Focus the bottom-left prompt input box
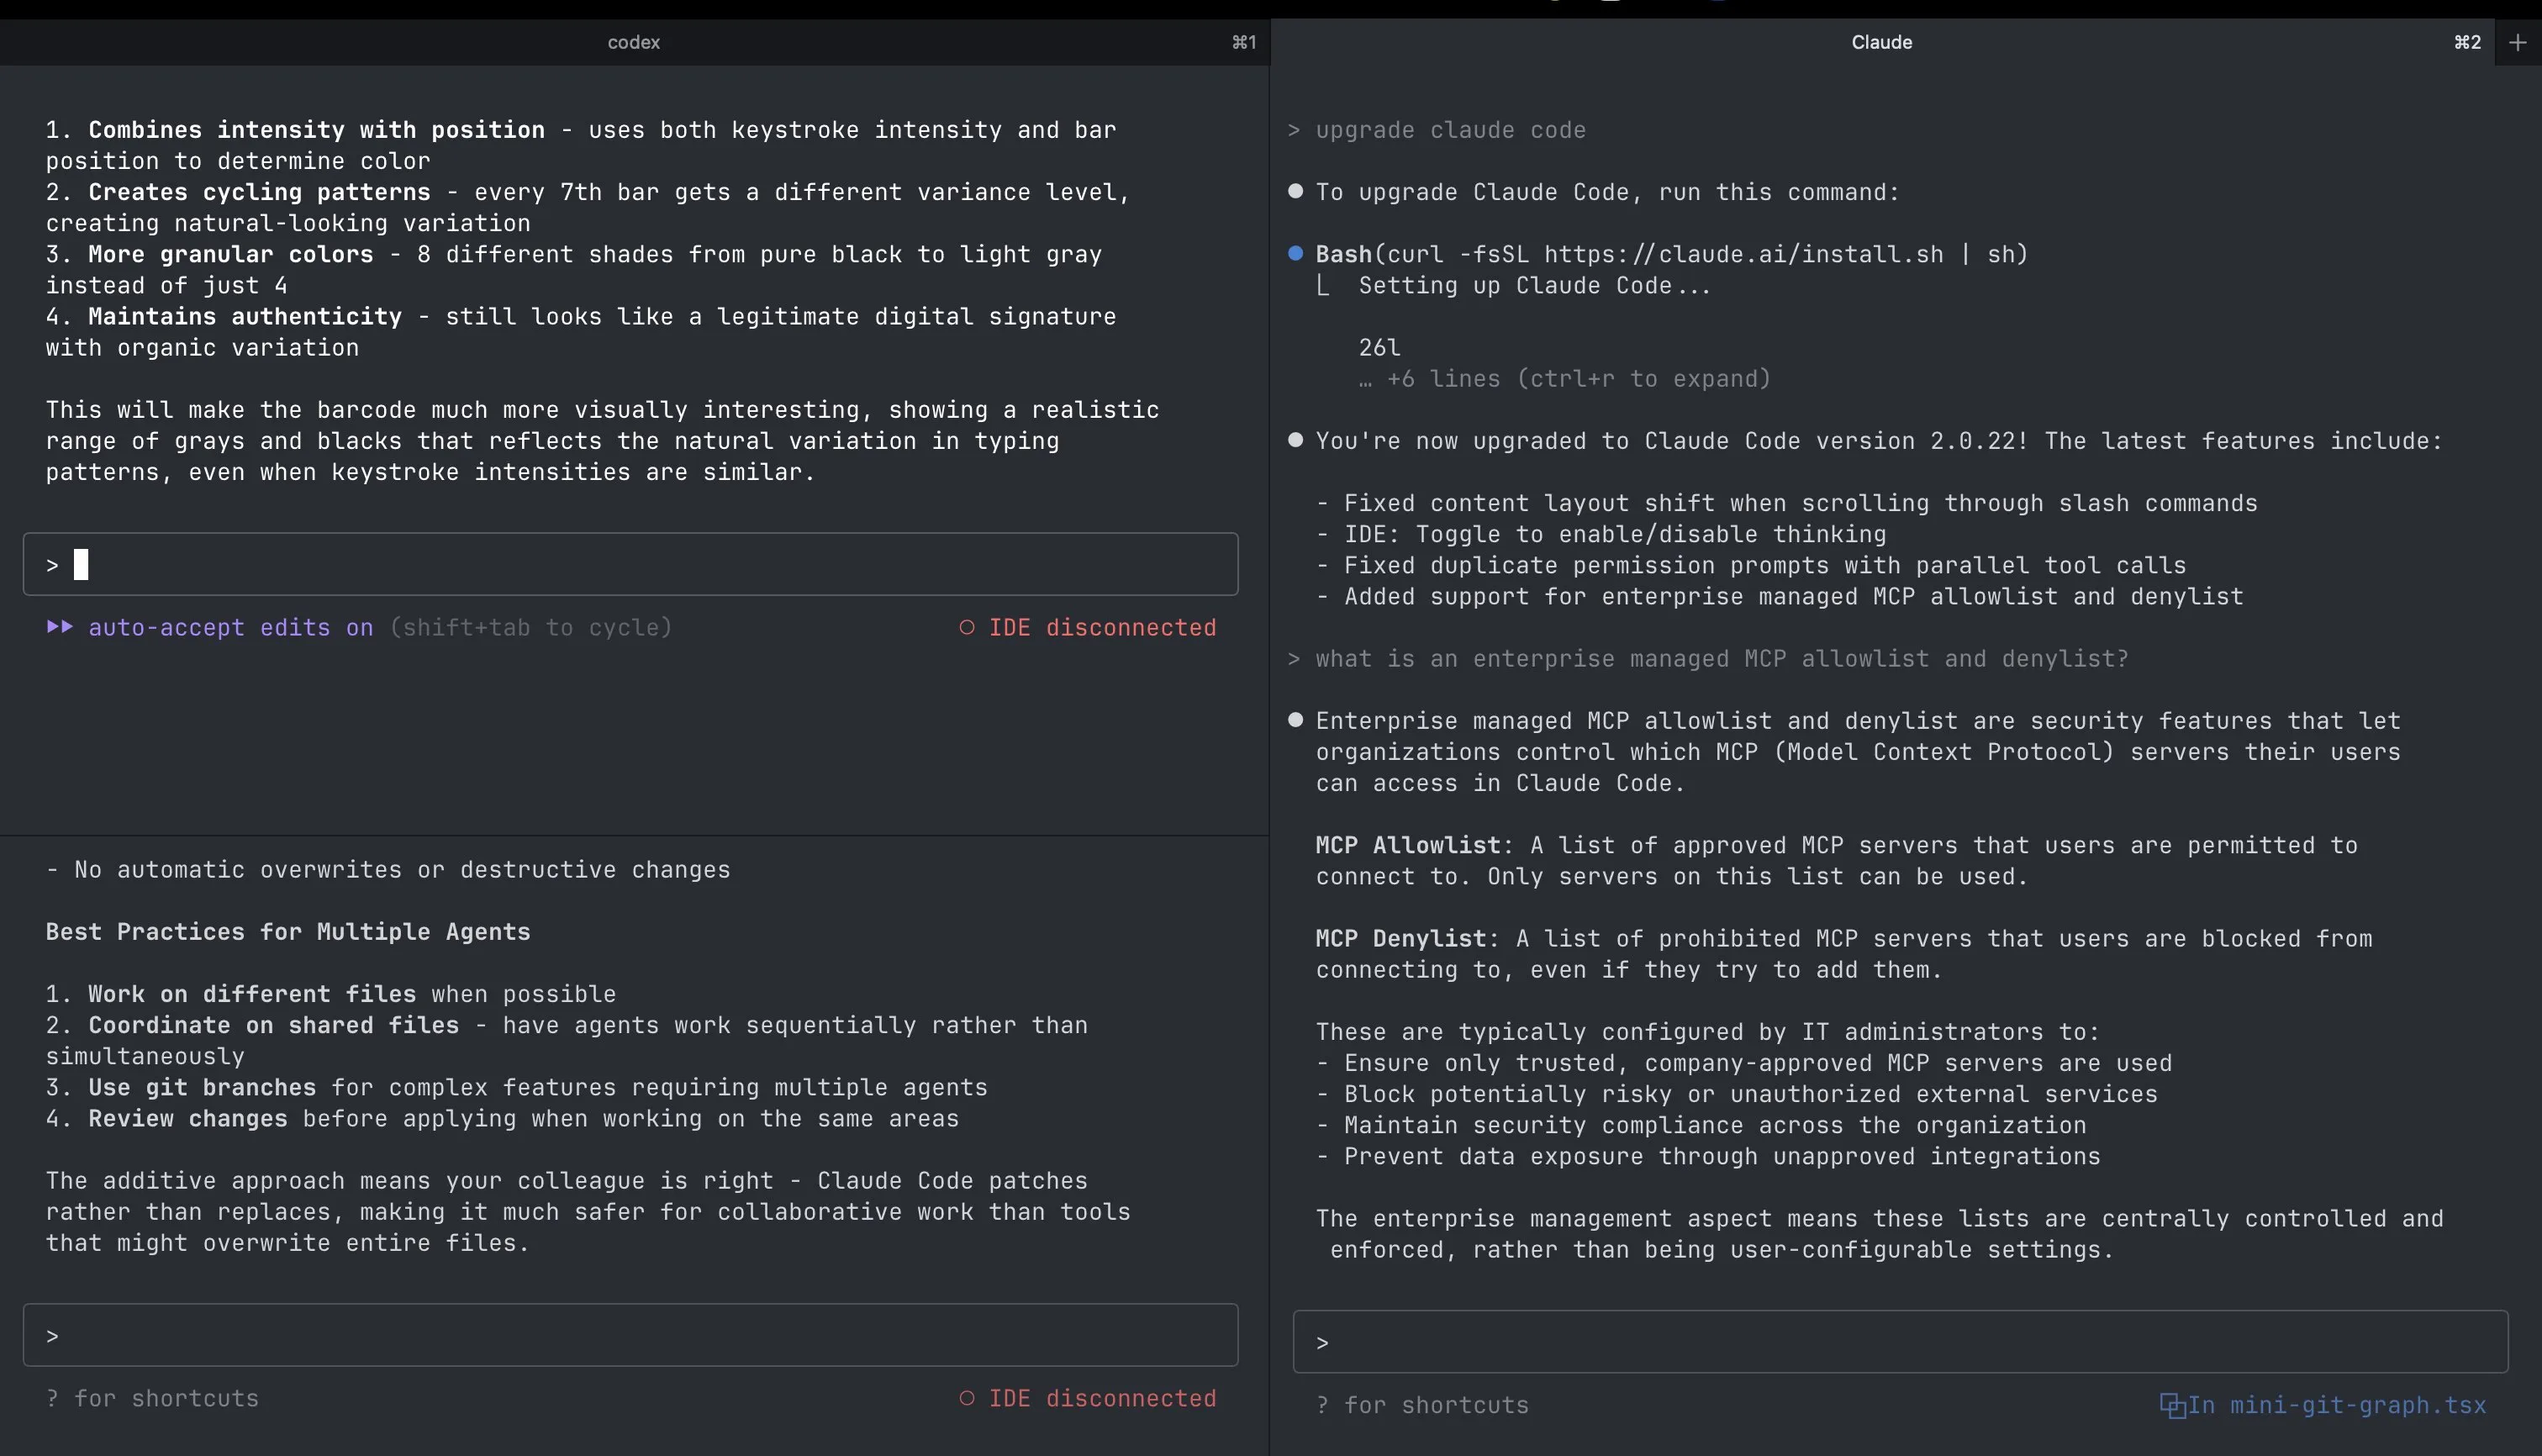Viewport: 2542px width, 1456px height. pyautogui.click(x=630, y=1335)
